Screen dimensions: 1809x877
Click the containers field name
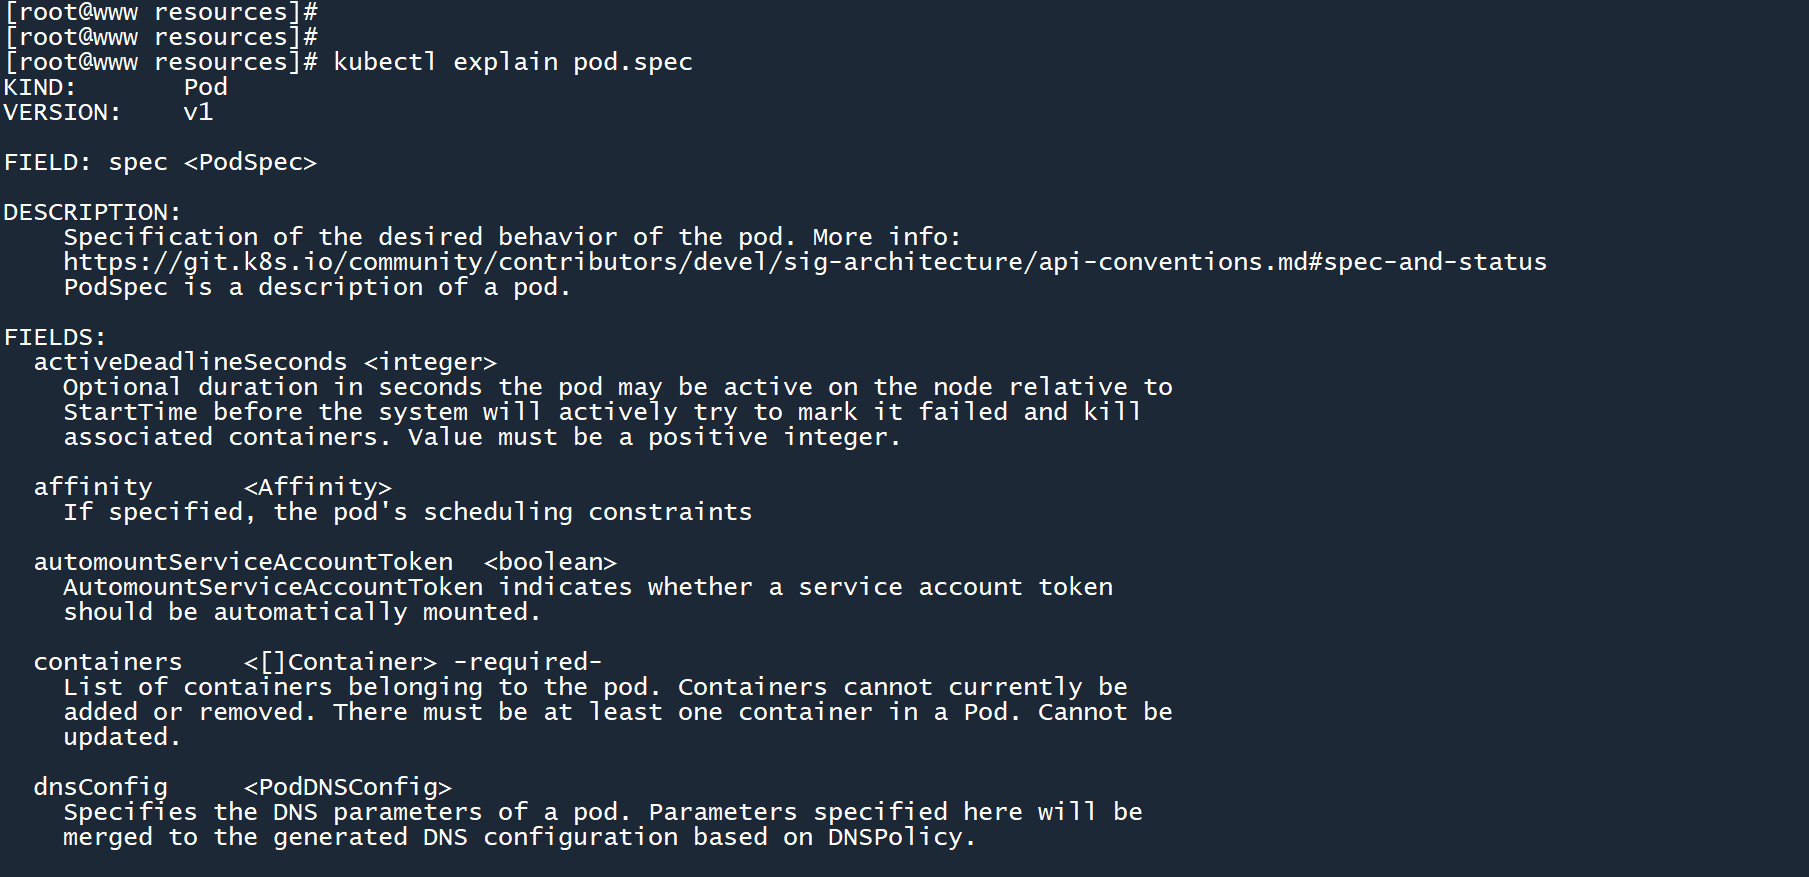[108, 662]
